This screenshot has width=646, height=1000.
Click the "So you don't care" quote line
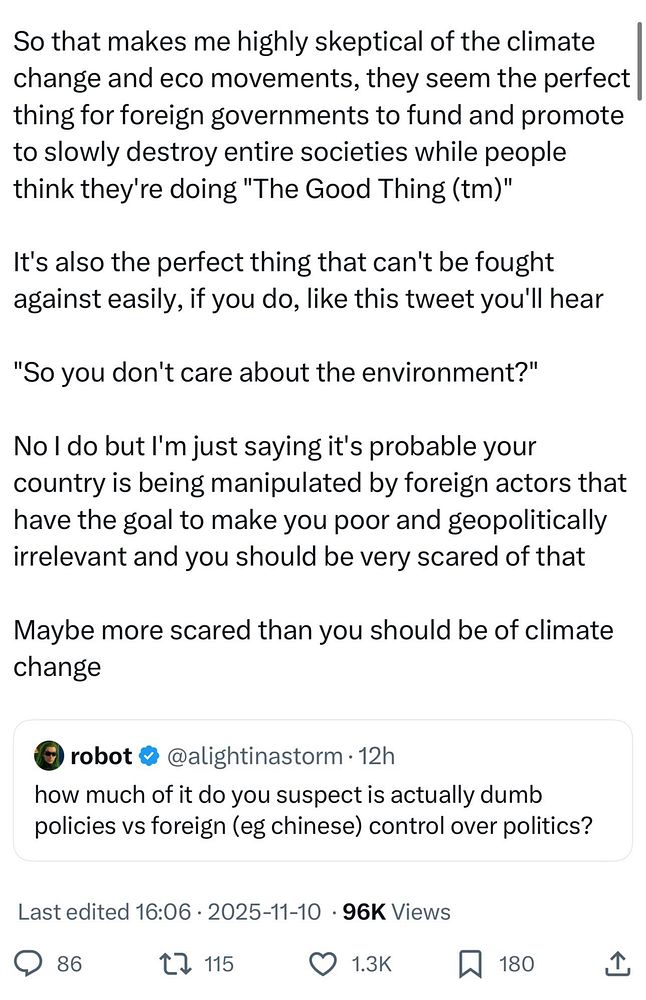click(276, 372)
